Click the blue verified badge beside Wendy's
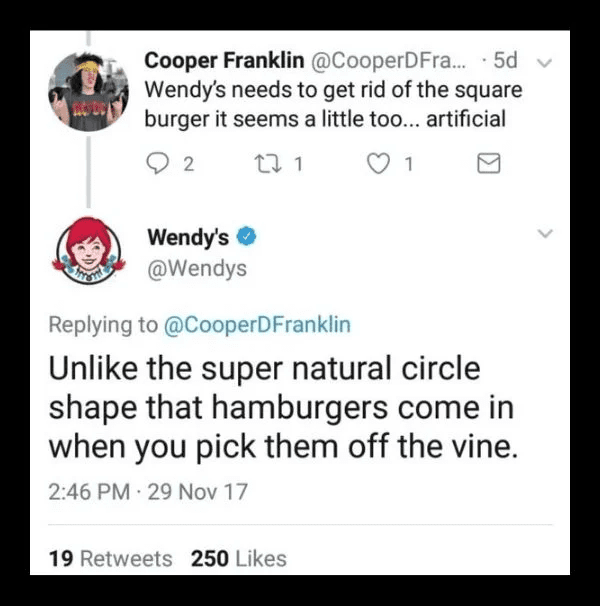Screen dimensions: 600x606 (x=246, y=236)
